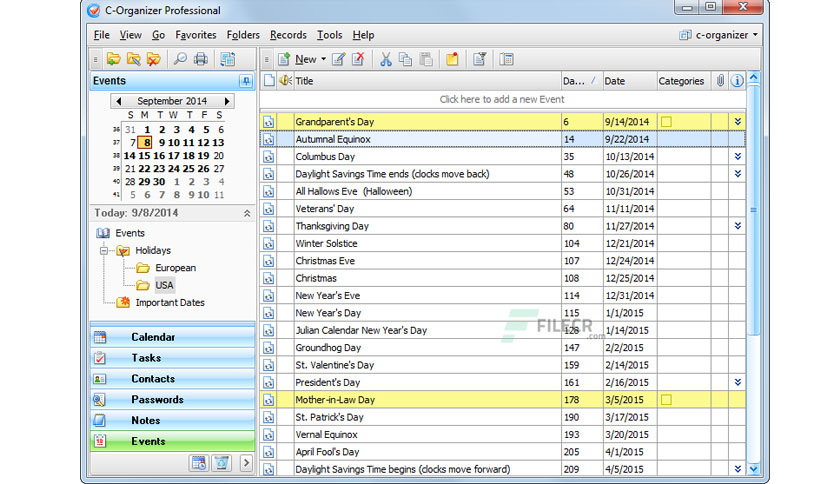Screen dimensions: 836x484
Task: Open the File menu
Action: [101, 35]
